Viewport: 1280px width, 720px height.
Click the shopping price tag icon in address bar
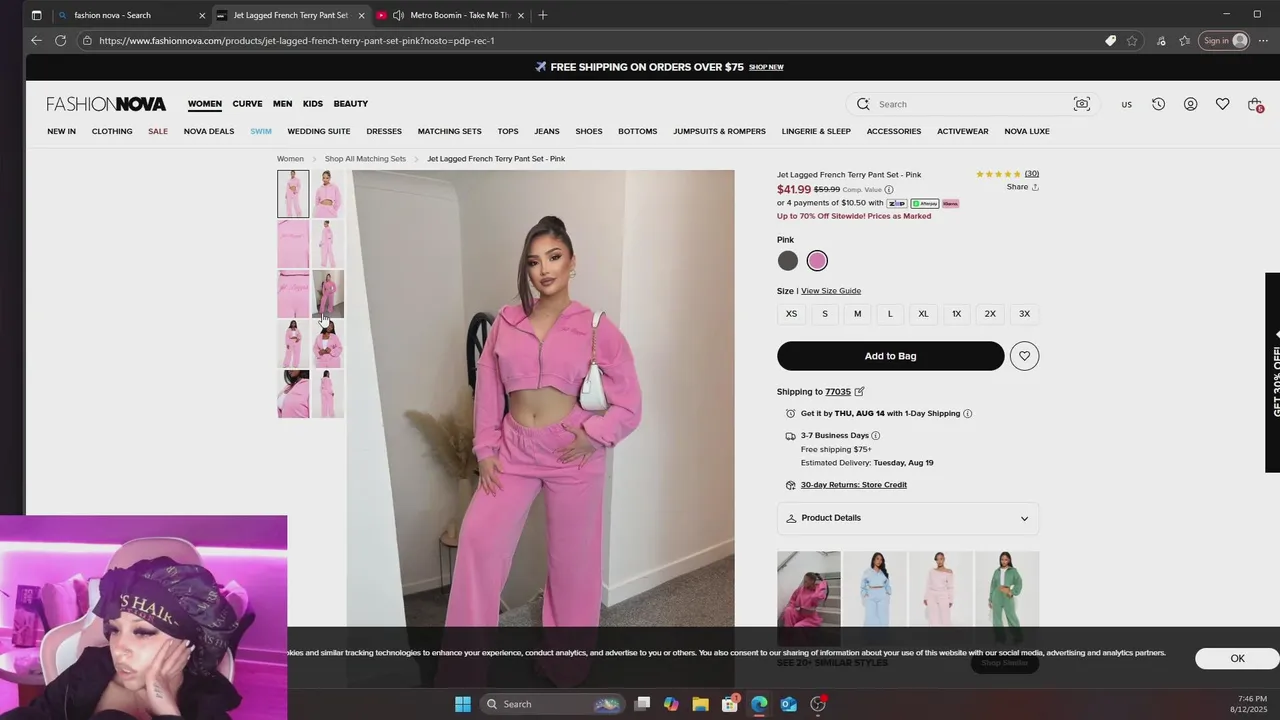1110,41
